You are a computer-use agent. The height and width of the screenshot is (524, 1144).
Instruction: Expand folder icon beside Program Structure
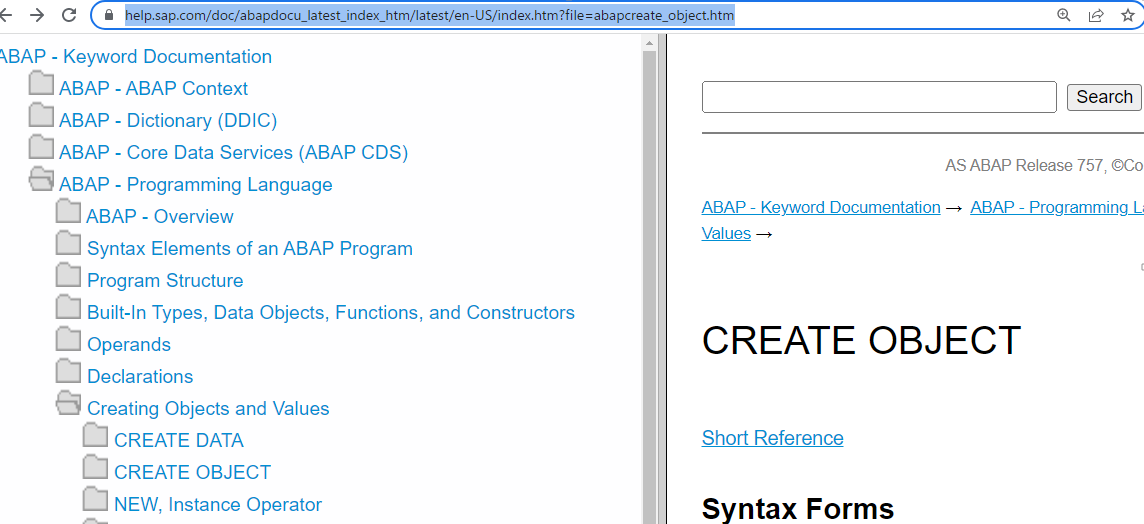coord(69,276)
